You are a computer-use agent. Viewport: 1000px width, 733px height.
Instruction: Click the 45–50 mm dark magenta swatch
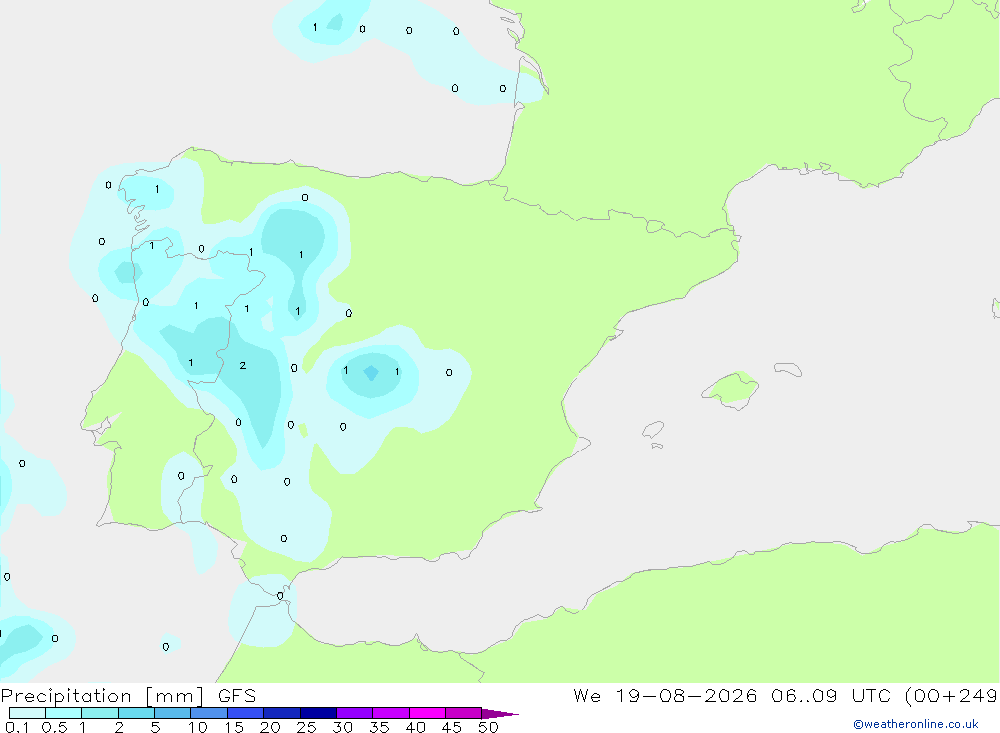click(464, 713)
